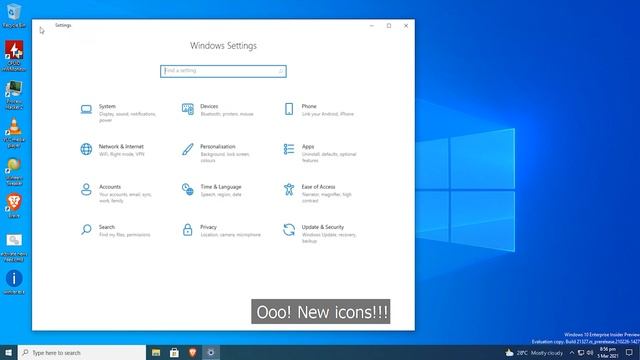Open the Update & Security refresh icon
This screenshot has height=360, width=640.
[x=289, y=229]
